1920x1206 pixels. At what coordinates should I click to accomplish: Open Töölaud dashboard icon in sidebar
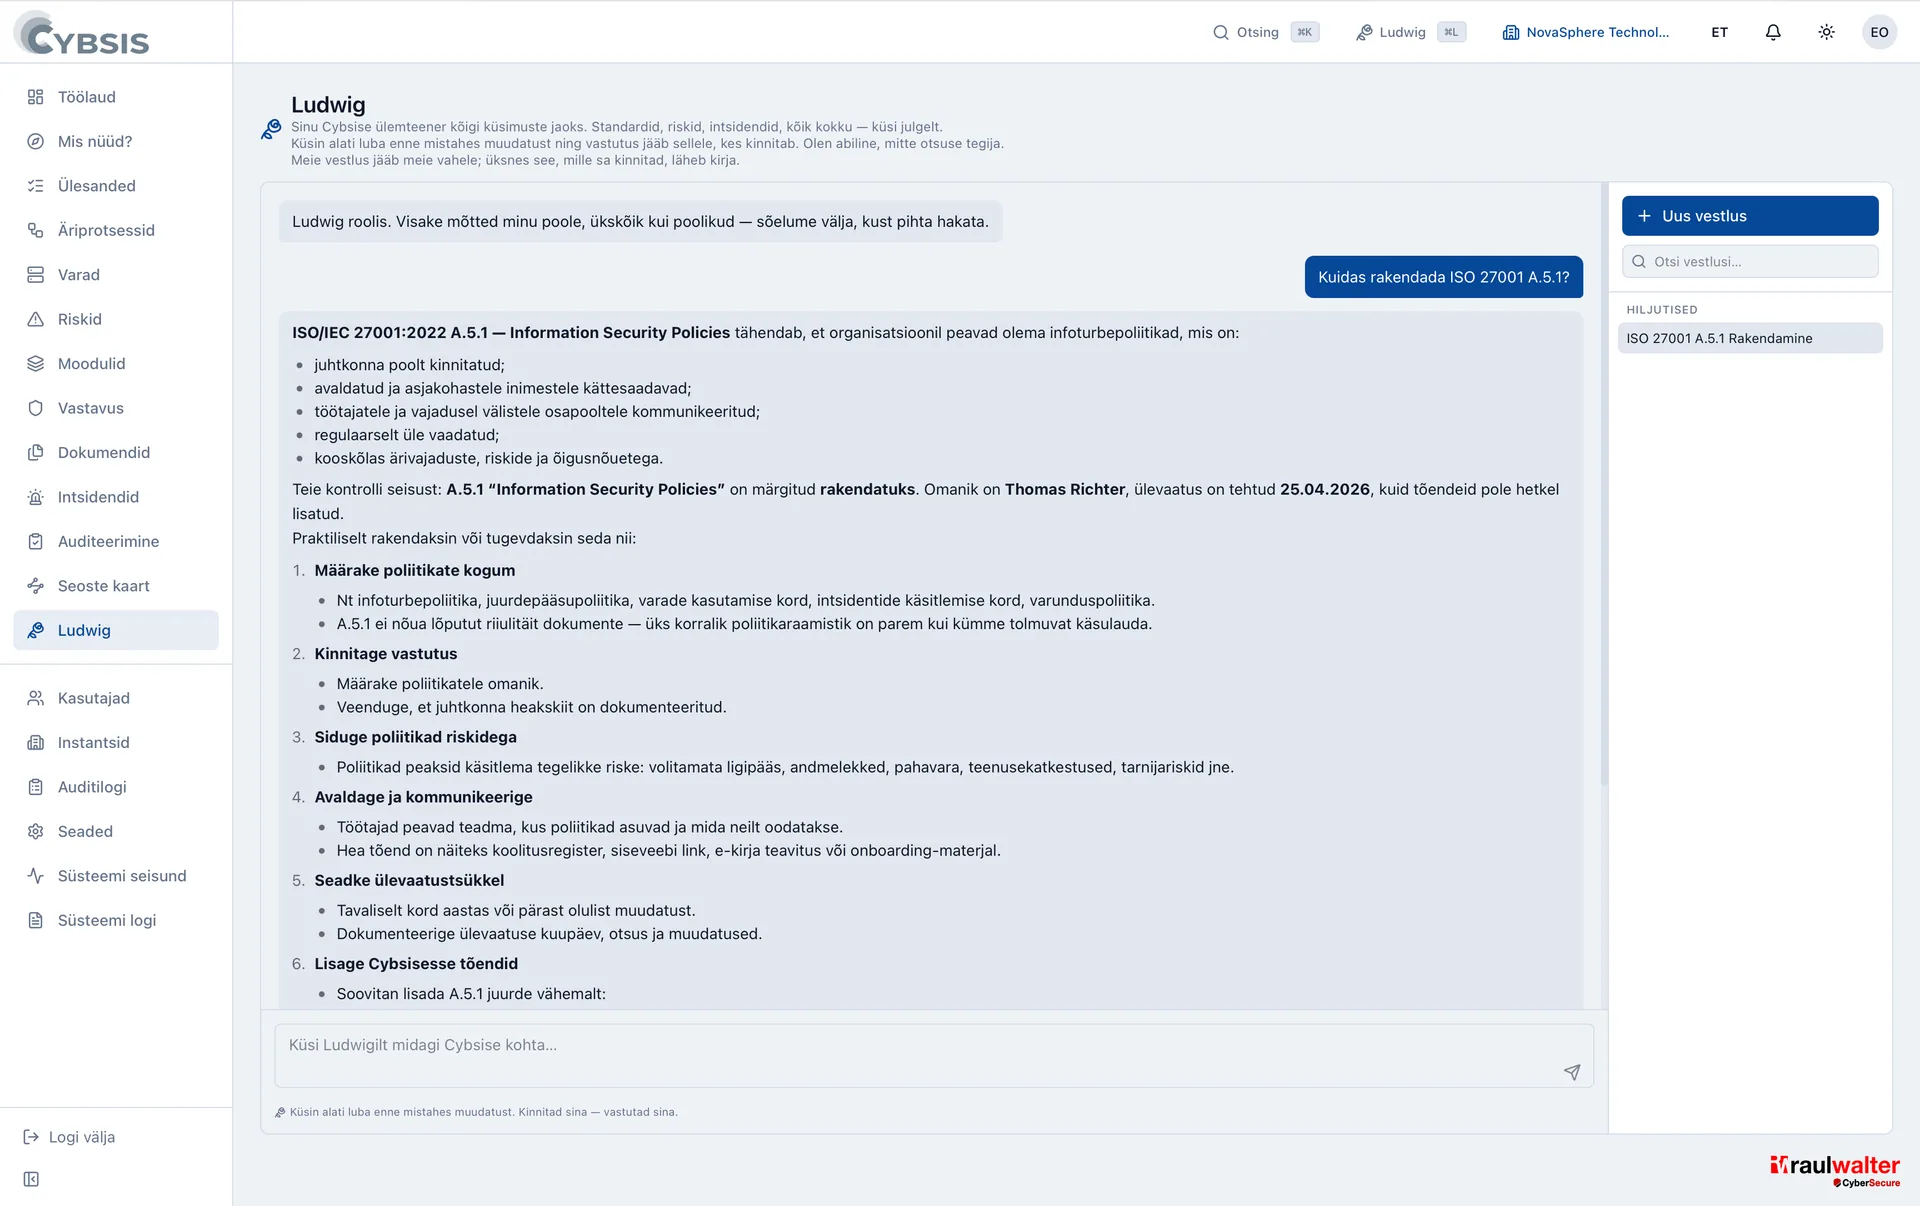35,97
